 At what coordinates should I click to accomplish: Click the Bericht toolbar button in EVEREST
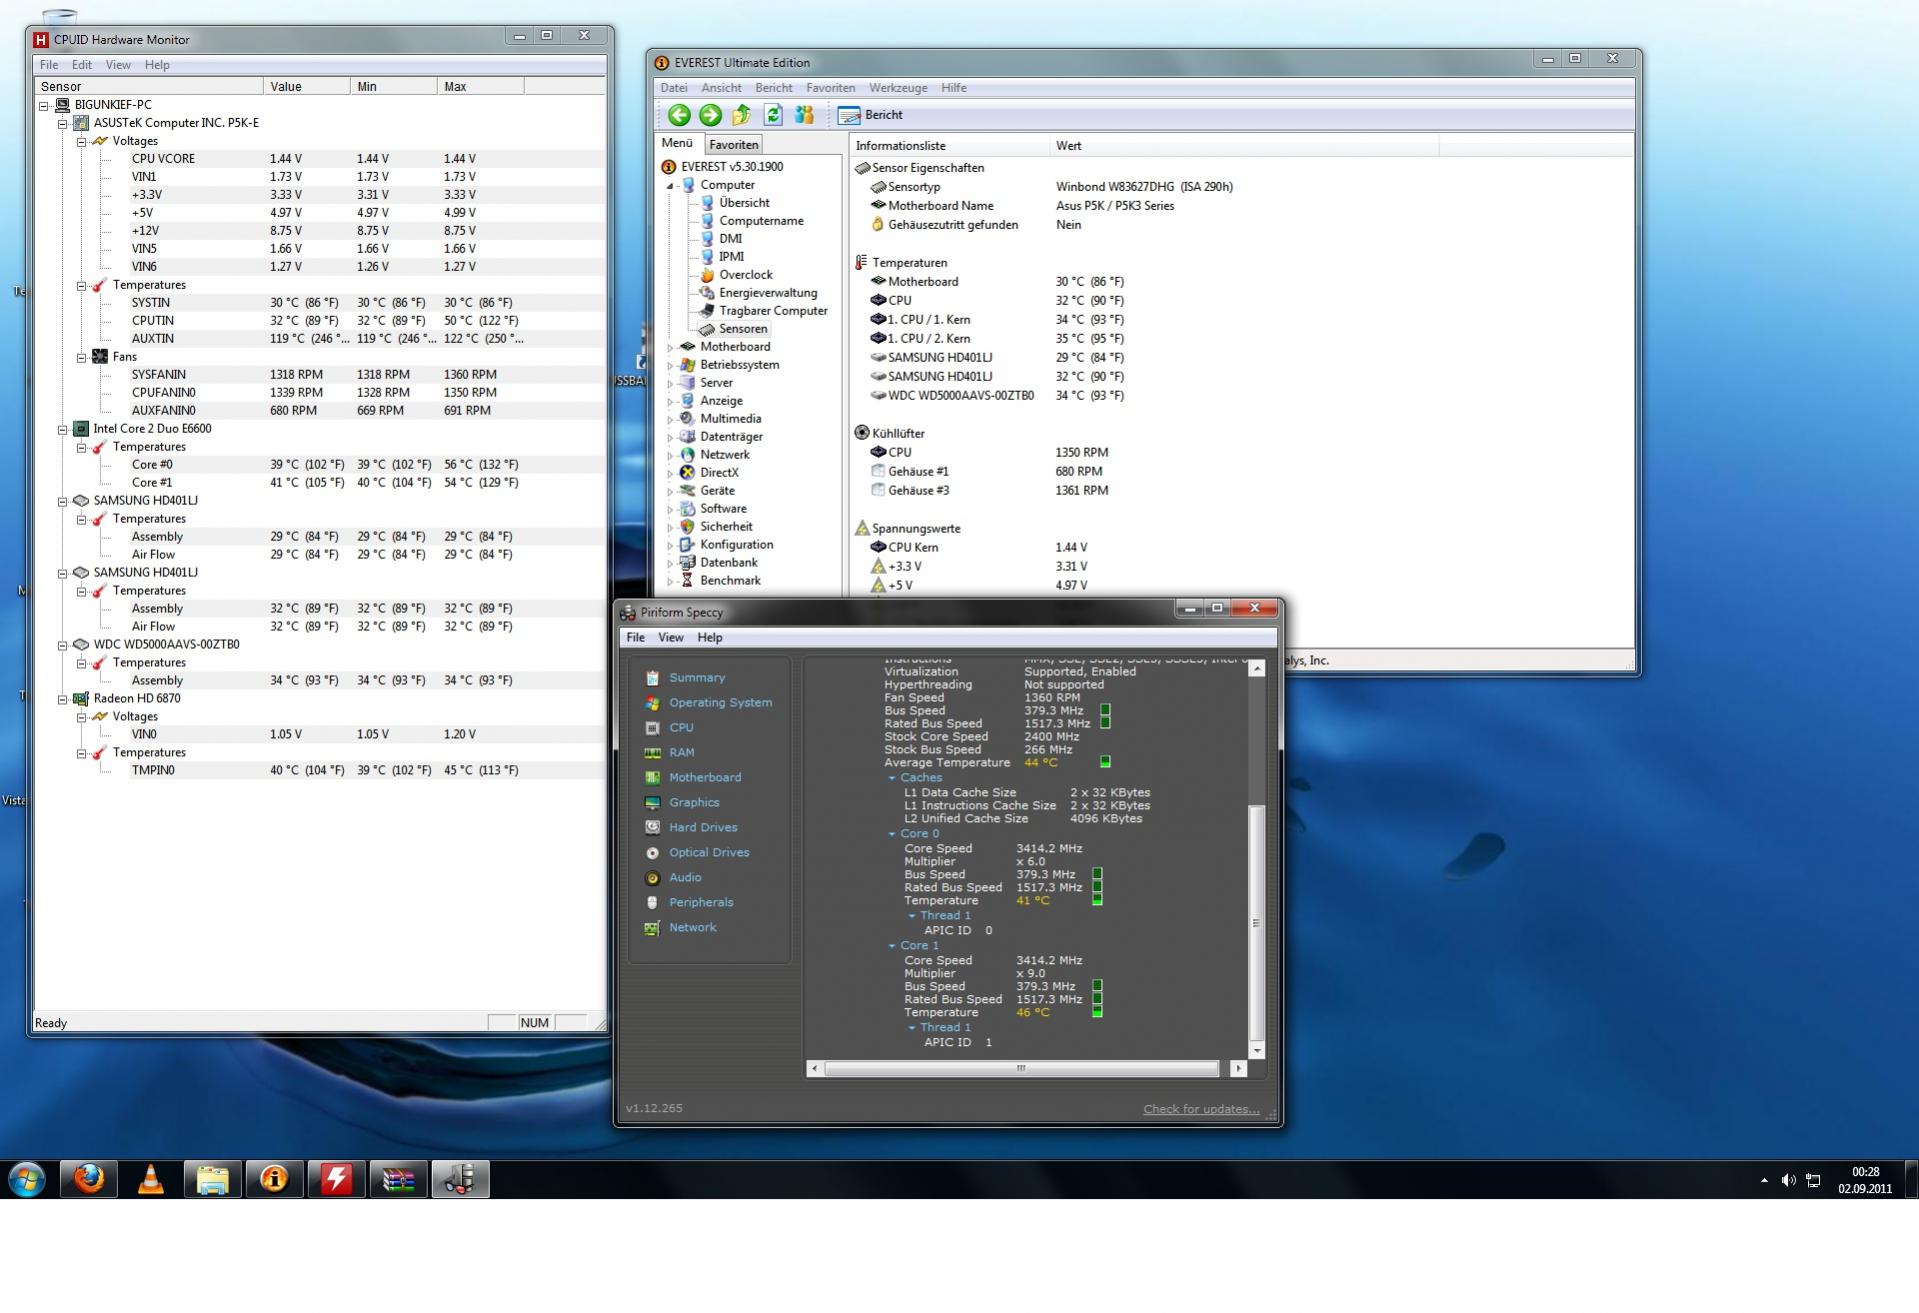(x=871, y=115)
